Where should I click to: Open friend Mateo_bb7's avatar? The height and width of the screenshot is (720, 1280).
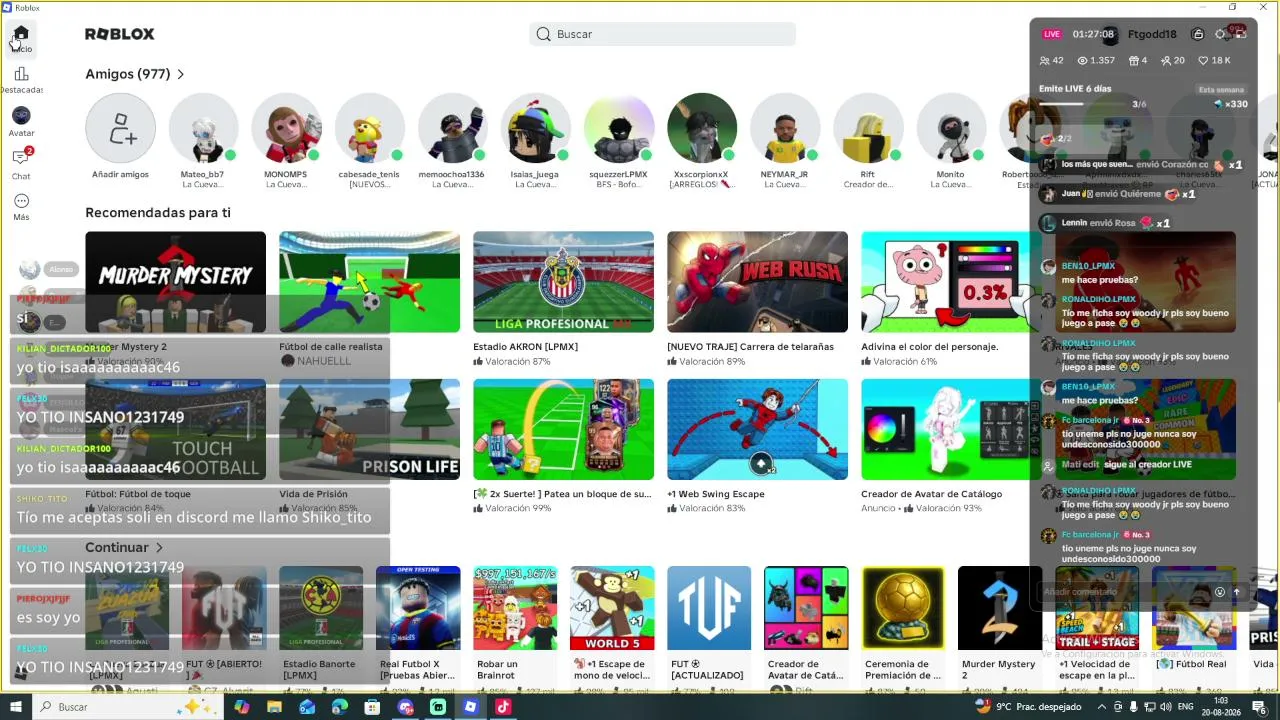203,128
